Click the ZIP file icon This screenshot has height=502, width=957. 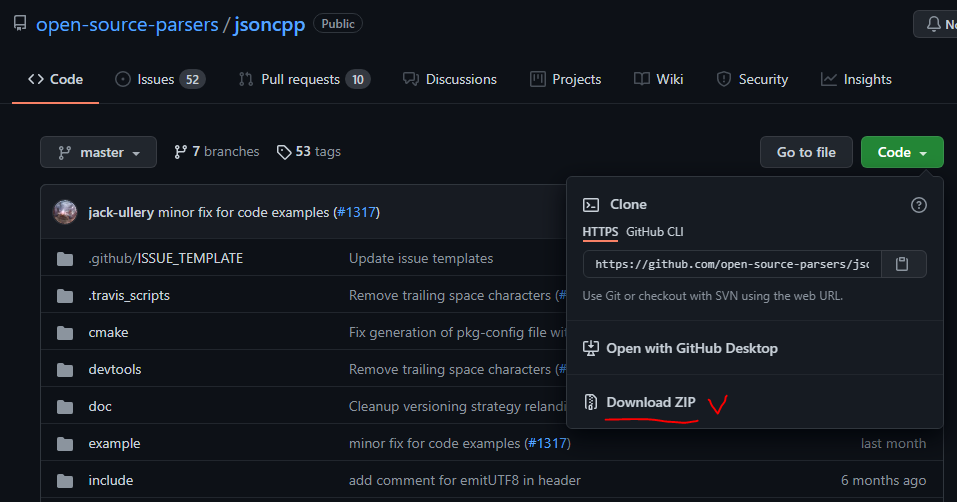pos(591,402)
